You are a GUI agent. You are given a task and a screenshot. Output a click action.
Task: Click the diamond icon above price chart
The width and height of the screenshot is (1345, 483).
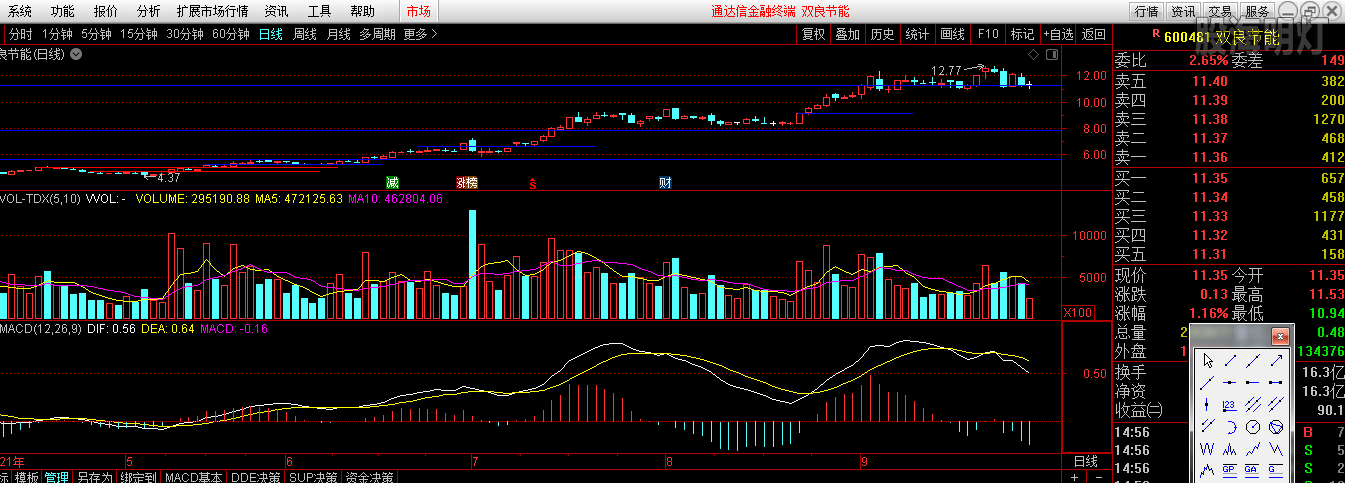tap(1033, 54)
